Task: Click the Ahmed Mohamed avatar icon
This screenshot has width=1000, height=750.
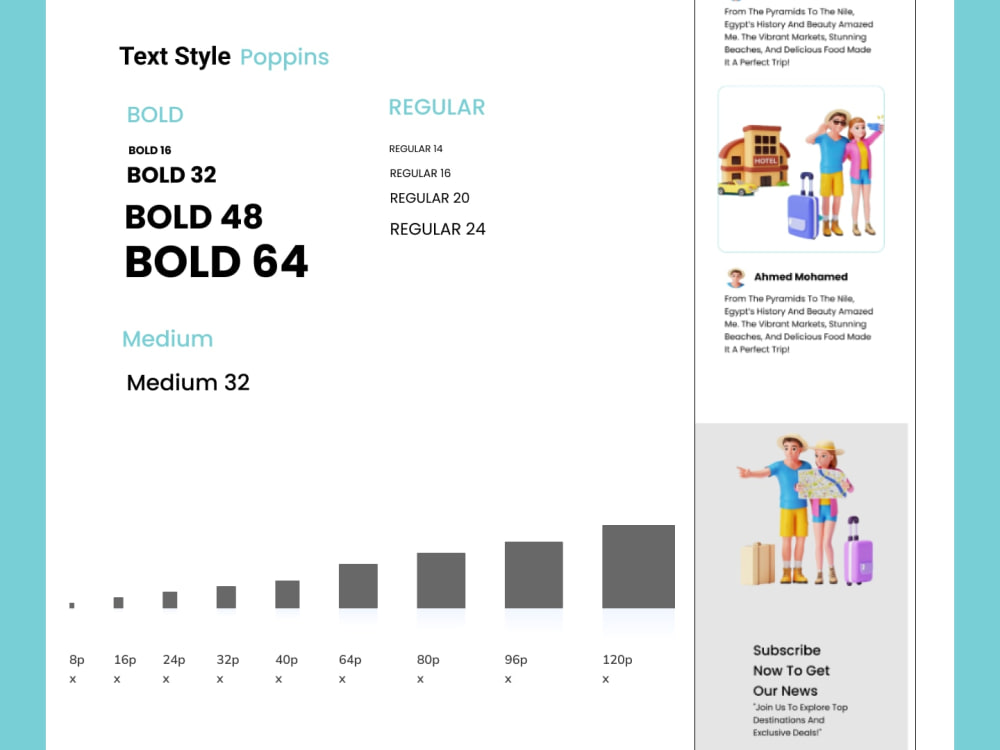Action: point(736,277)
